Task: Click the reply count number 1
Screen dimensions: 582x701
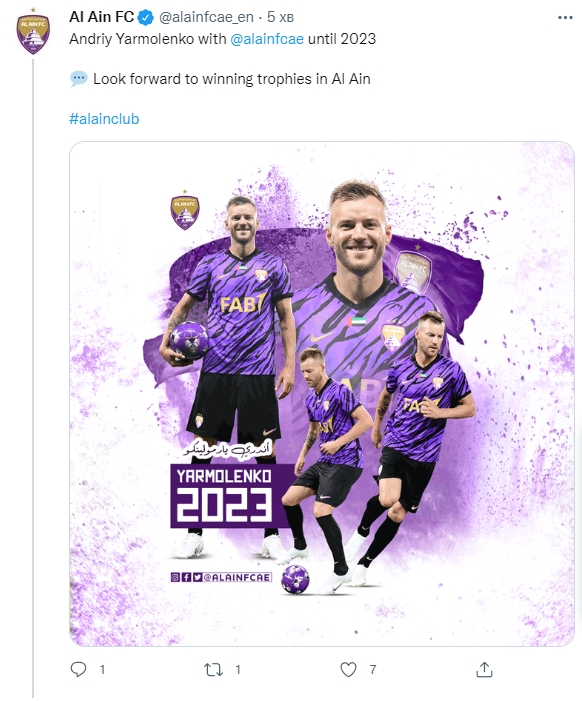Action: click(102, 669)
